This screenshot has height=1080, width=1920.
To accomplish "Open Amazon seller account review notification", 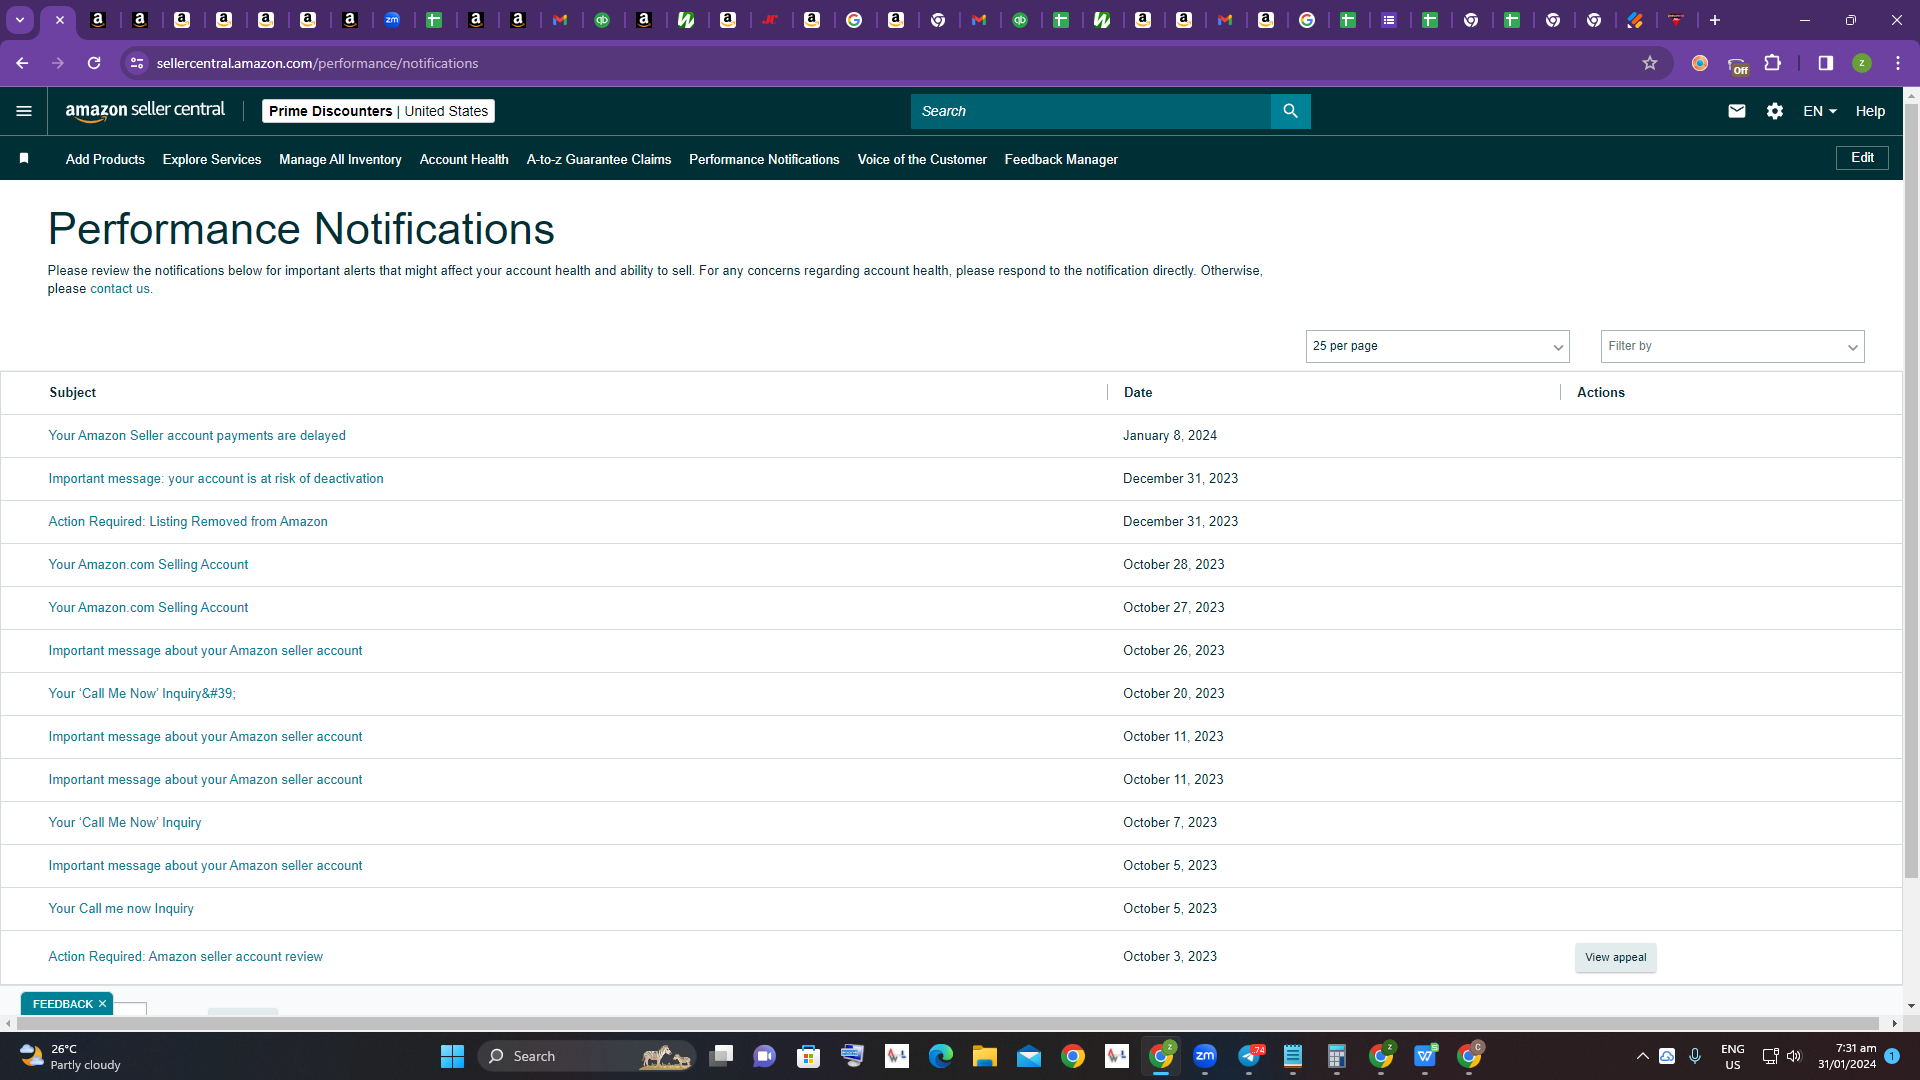I will (186, 957).
